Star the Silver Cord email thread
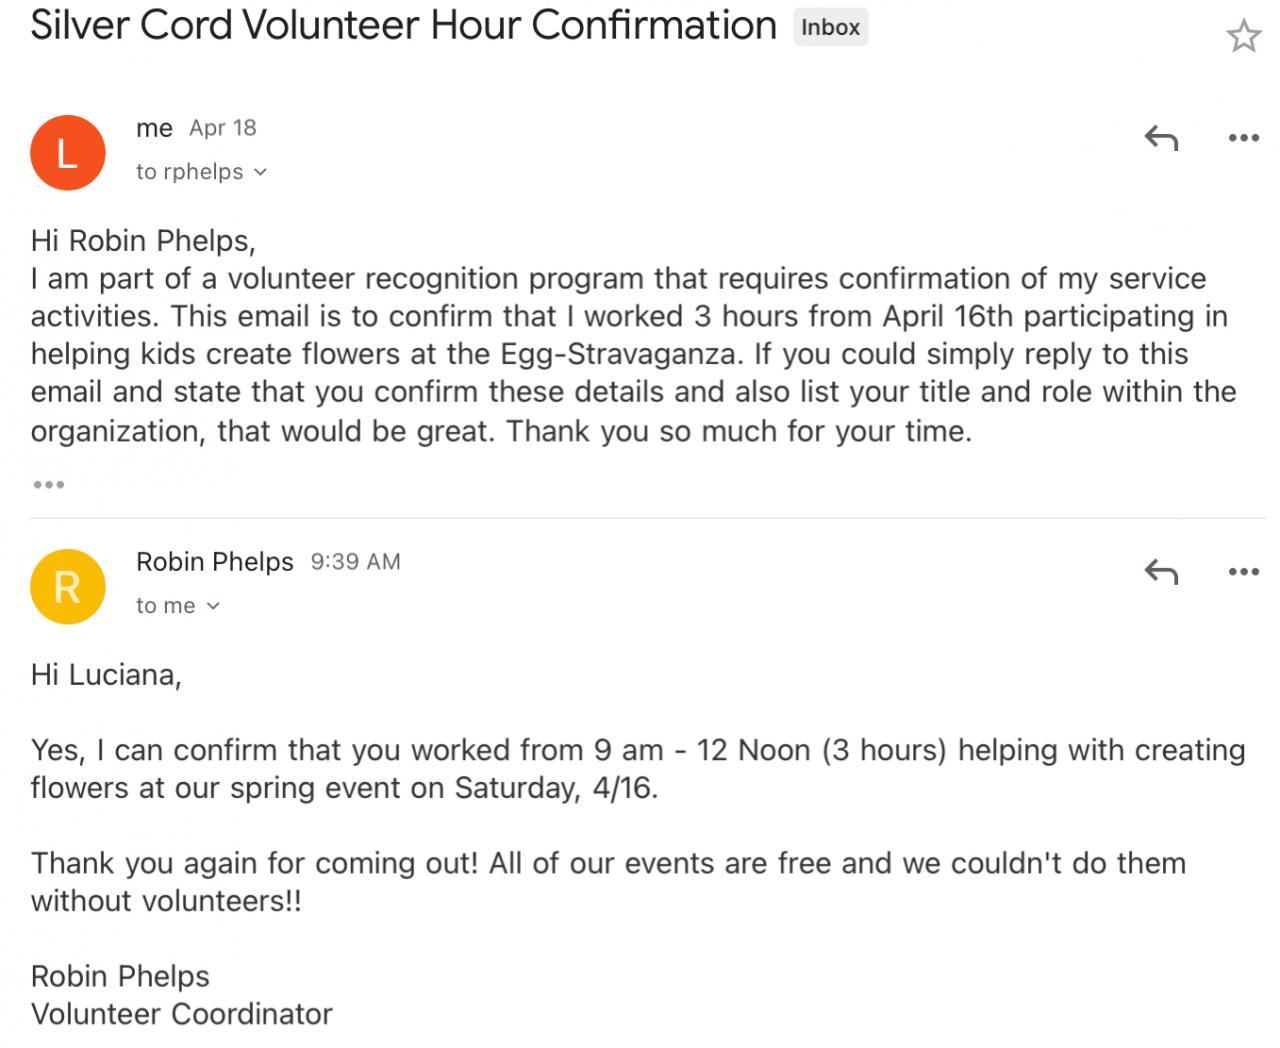Image resolution: width=1280 pixels, height=1048 pixels. coord(1243,36)
